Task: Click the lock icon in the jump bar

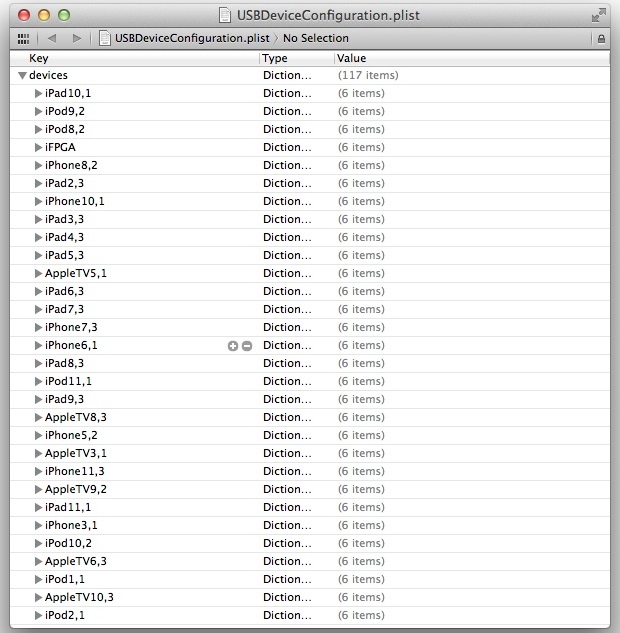Action: pos(601,39)
